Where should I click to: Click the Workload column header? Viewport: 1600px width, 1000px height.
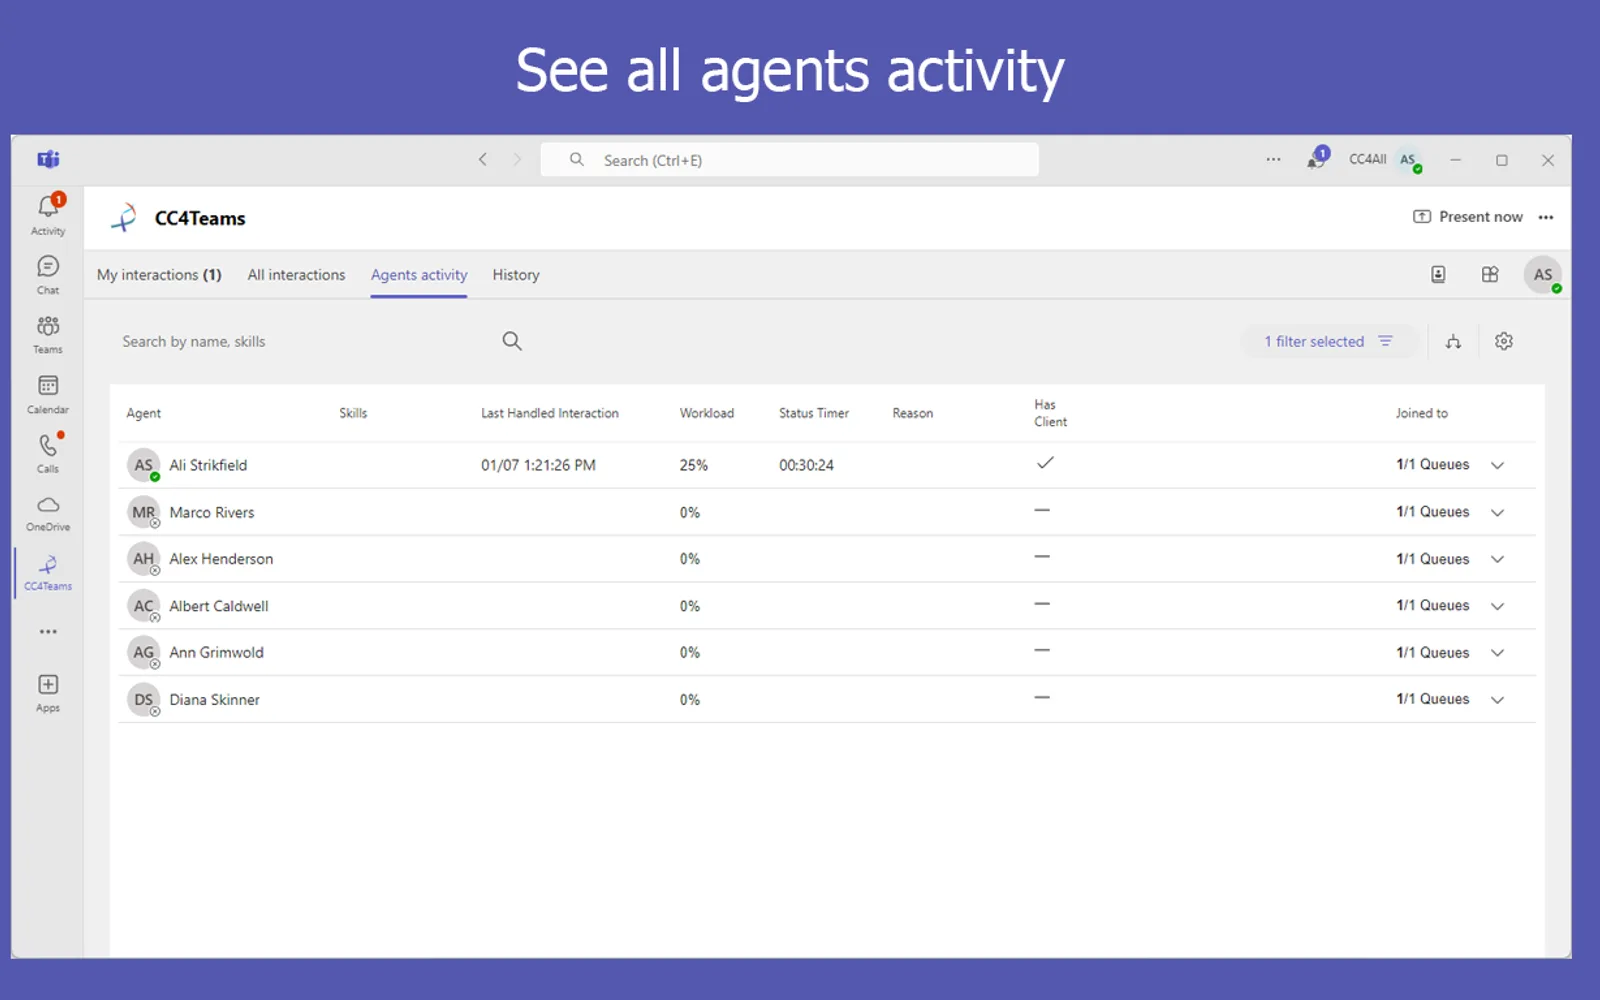point(707,413)
